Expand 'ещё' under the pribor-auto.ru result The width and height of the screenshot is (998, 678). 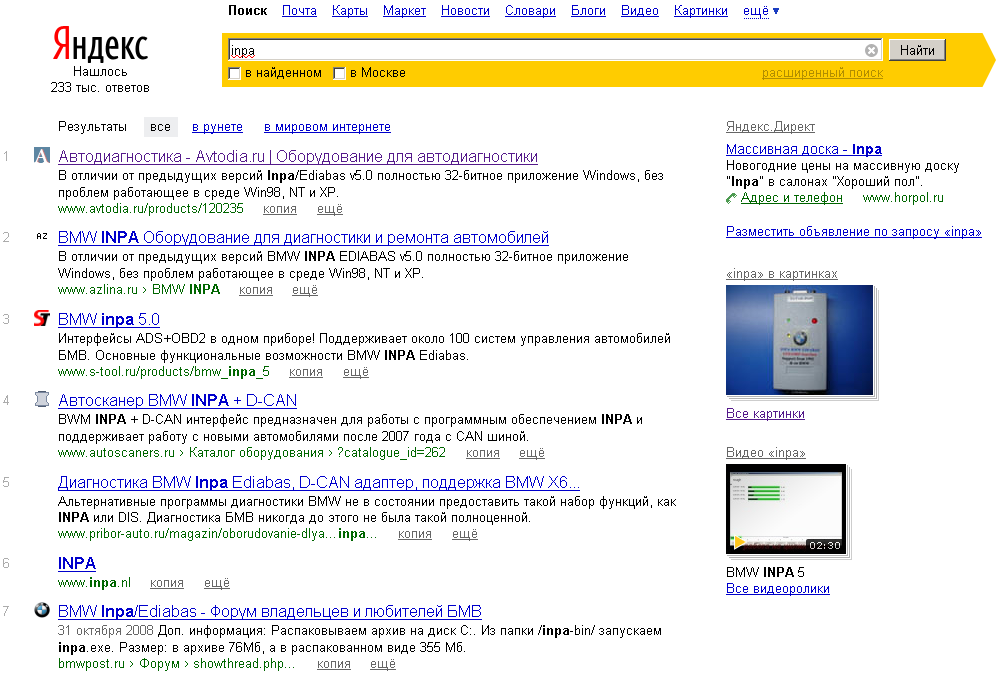pos(465,533)
